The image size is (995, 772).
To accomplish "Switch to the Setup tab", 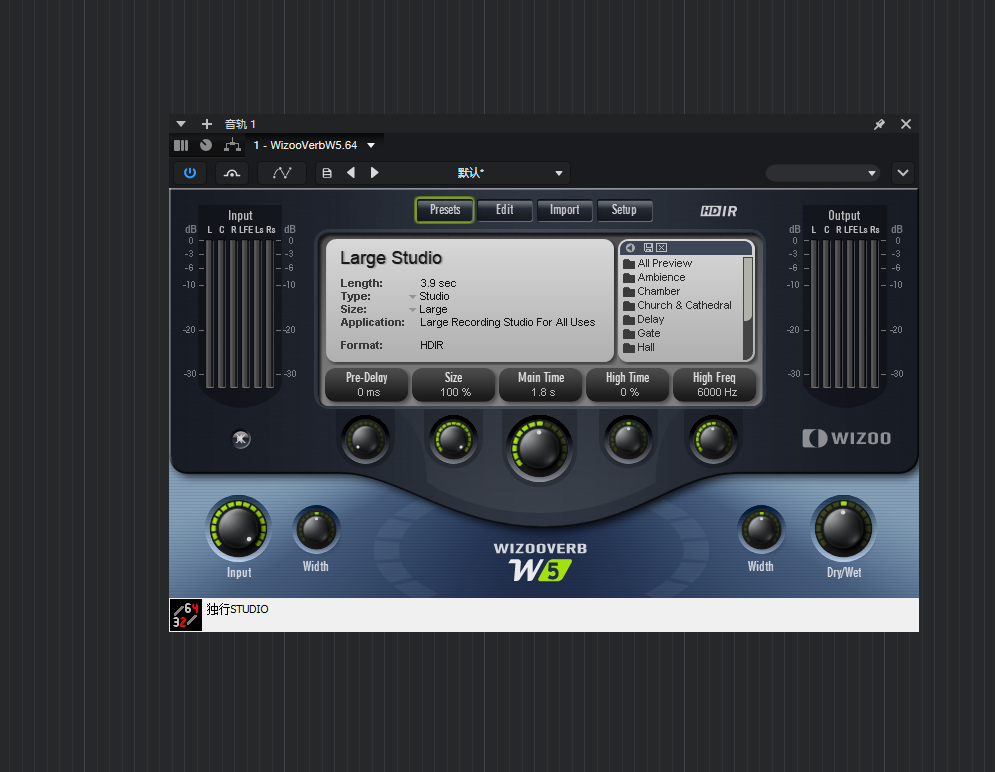I will (x=624, y=210).
